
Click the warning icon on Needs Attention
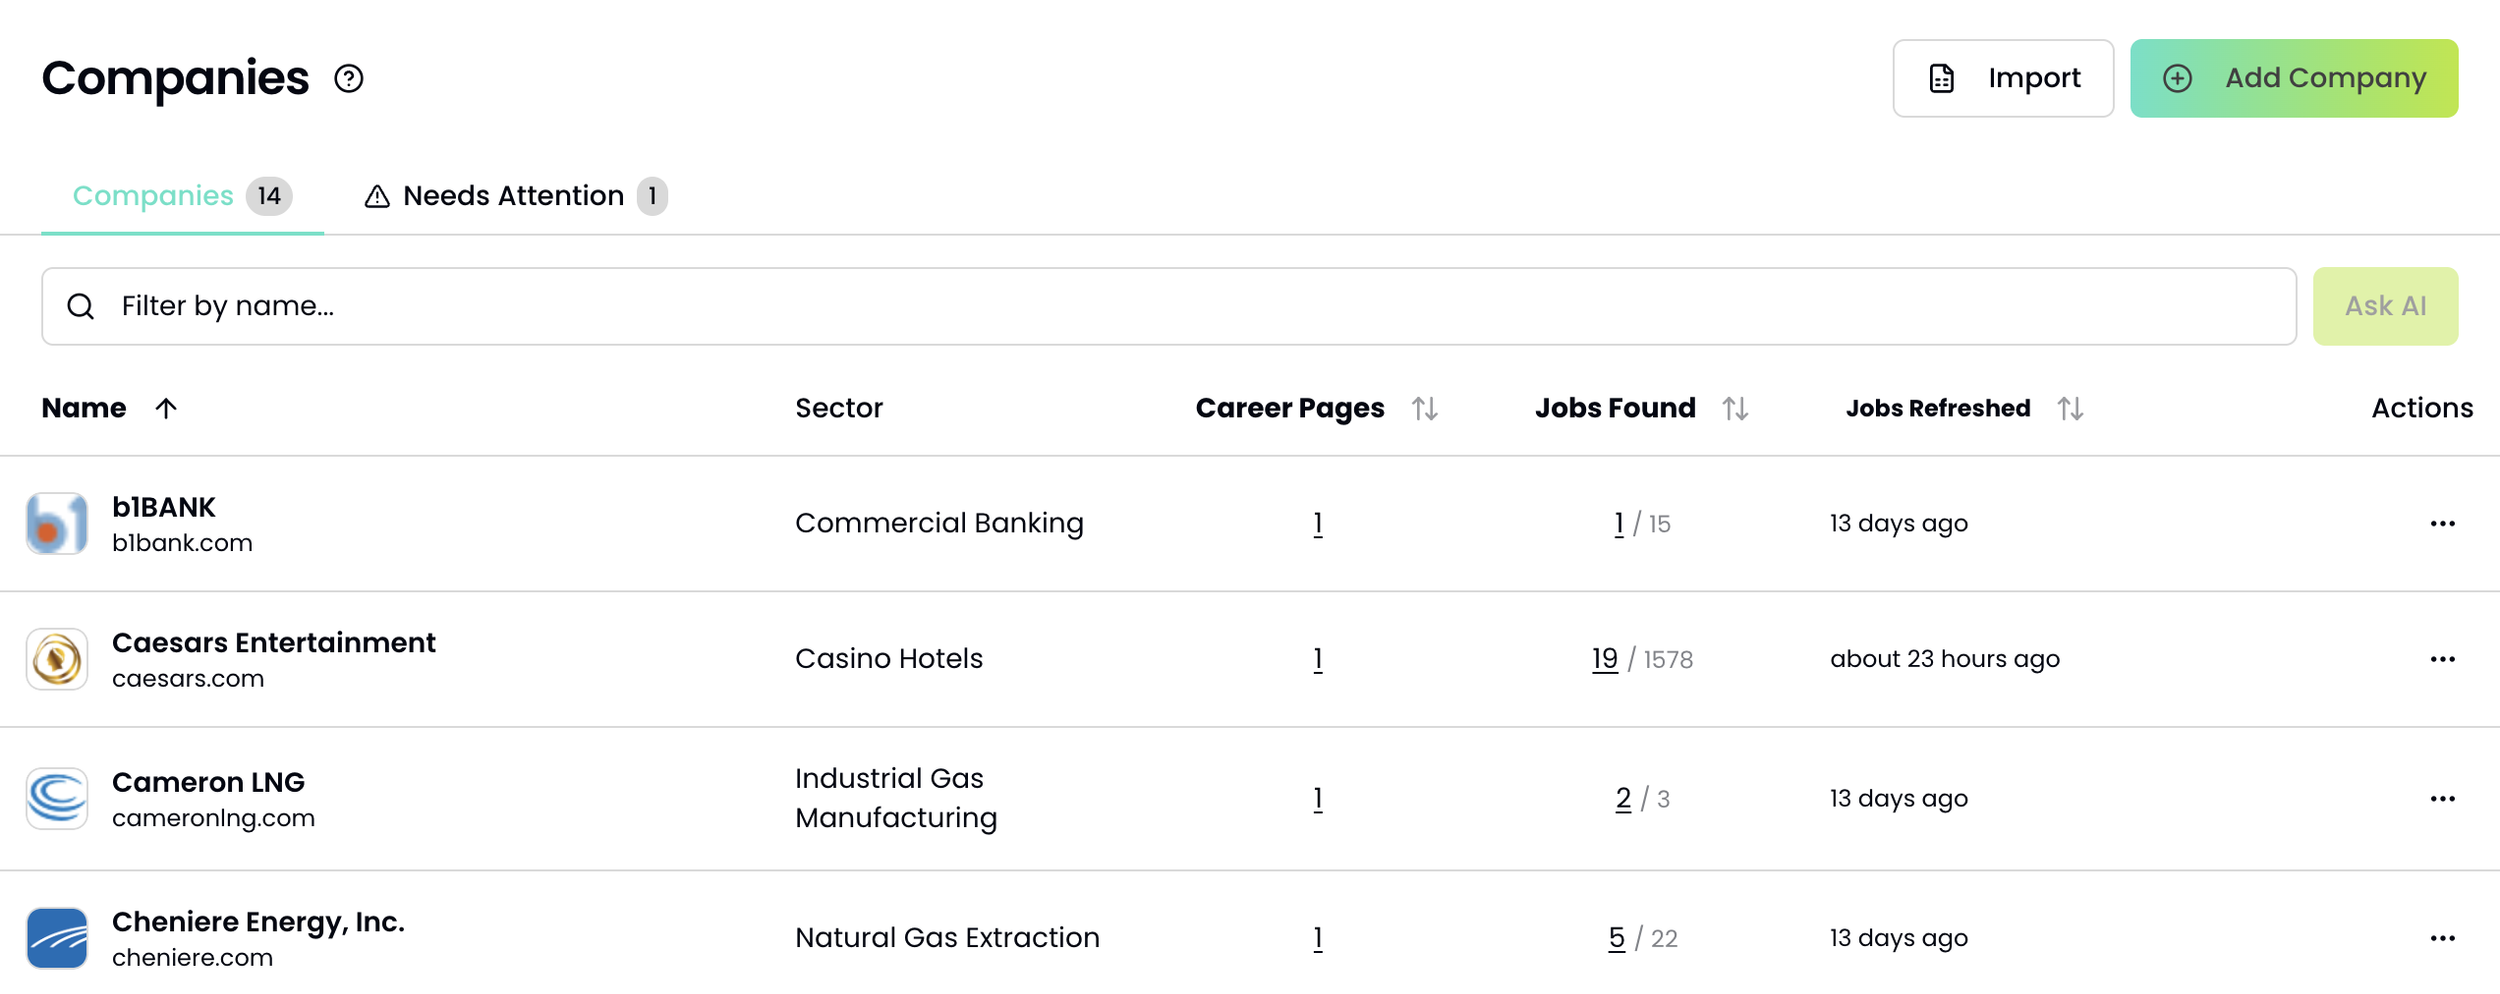377,196
